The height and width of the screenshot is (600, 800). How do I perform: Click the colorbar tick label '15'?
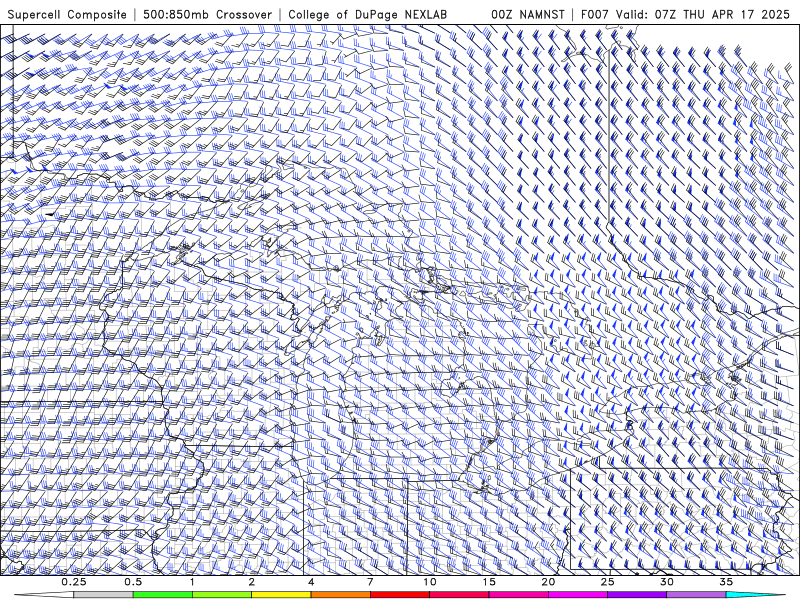click(489, 582)
